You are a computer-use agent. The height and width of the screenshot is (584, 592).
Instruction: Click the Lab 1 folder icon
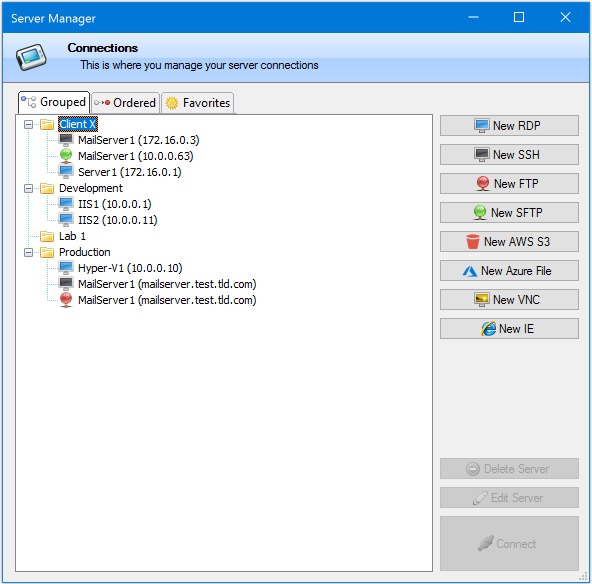tap(47, 236)
